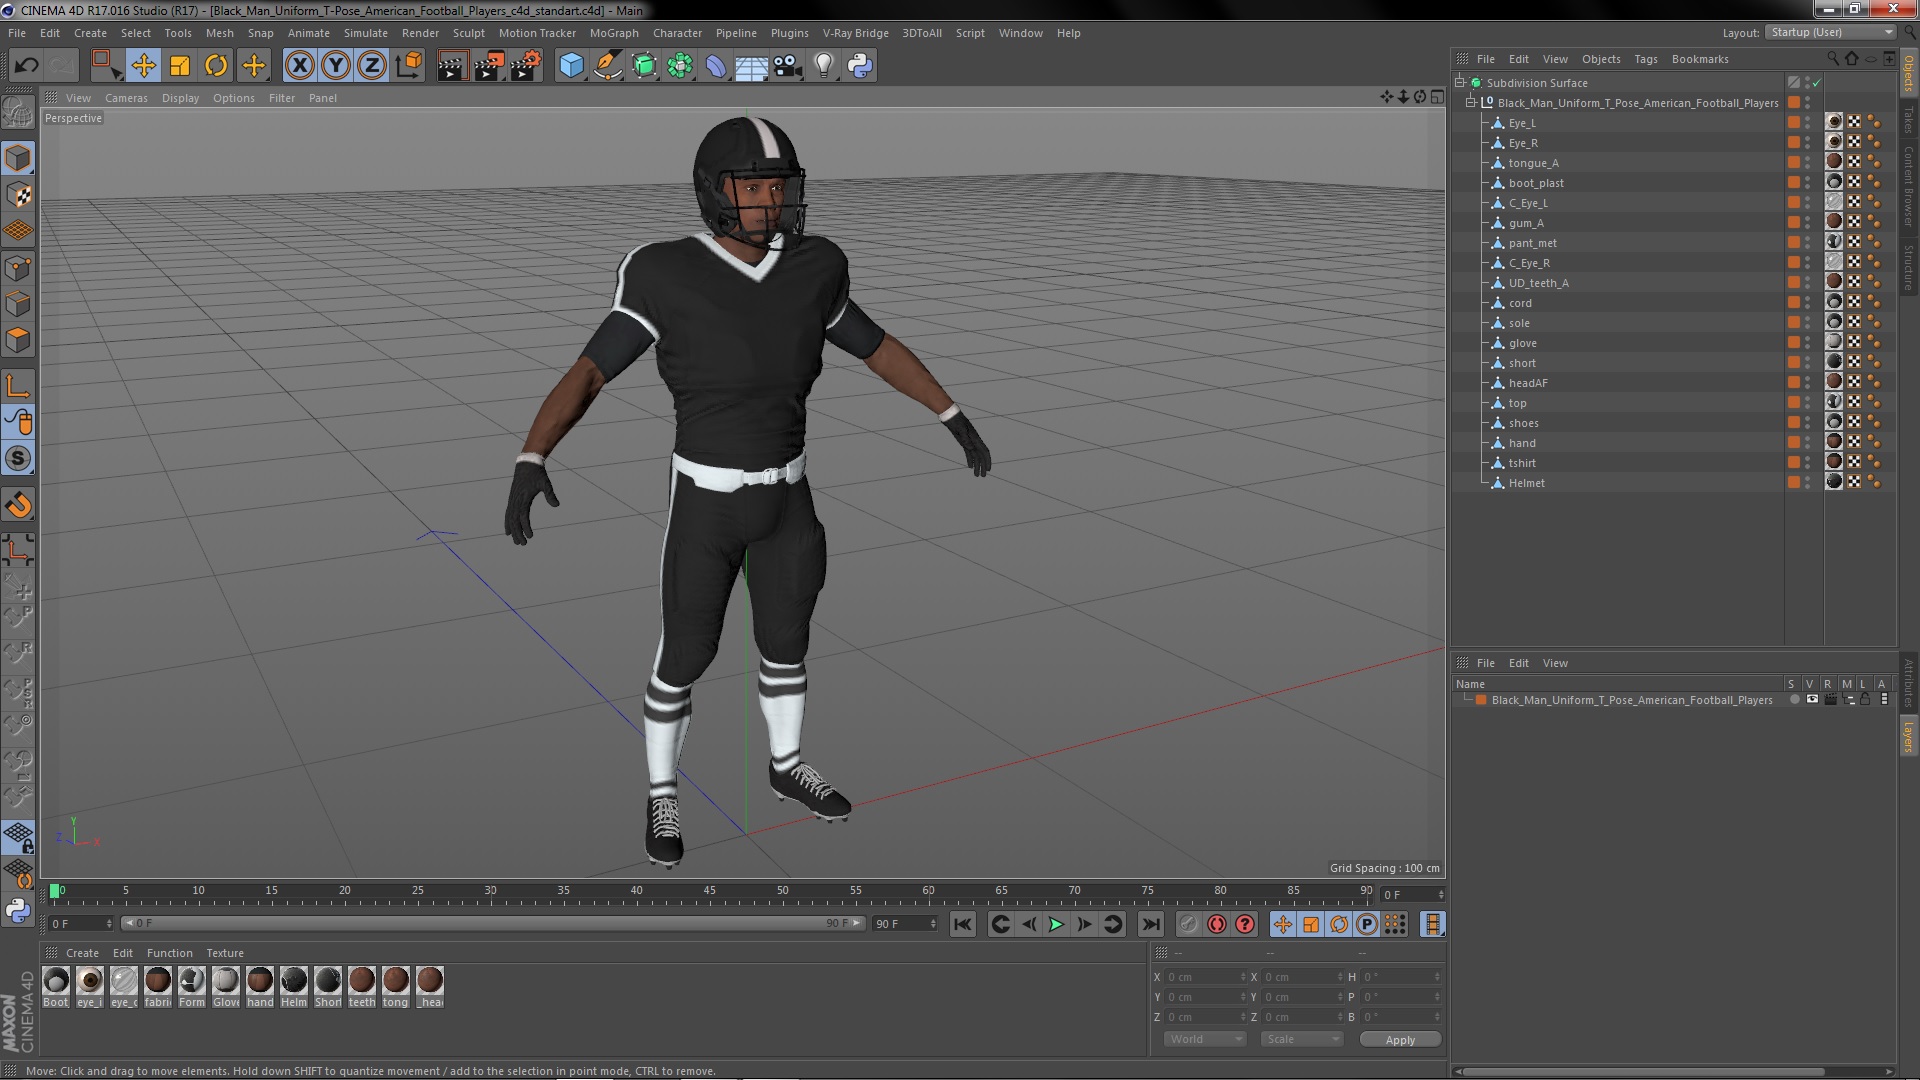Screen dimensions: 1920x1080
Task: Add a Cube primitive object
Action: tap(571, 66)
